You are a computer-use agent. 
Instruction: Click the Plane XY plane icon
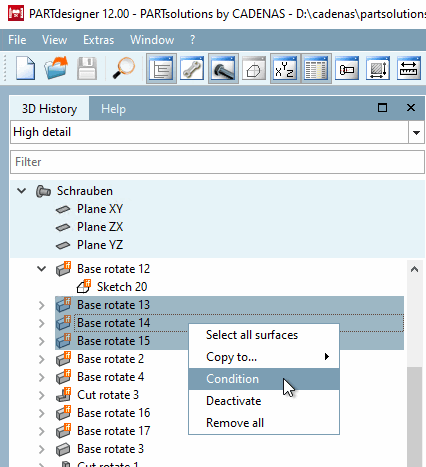(x=63, y=209)
